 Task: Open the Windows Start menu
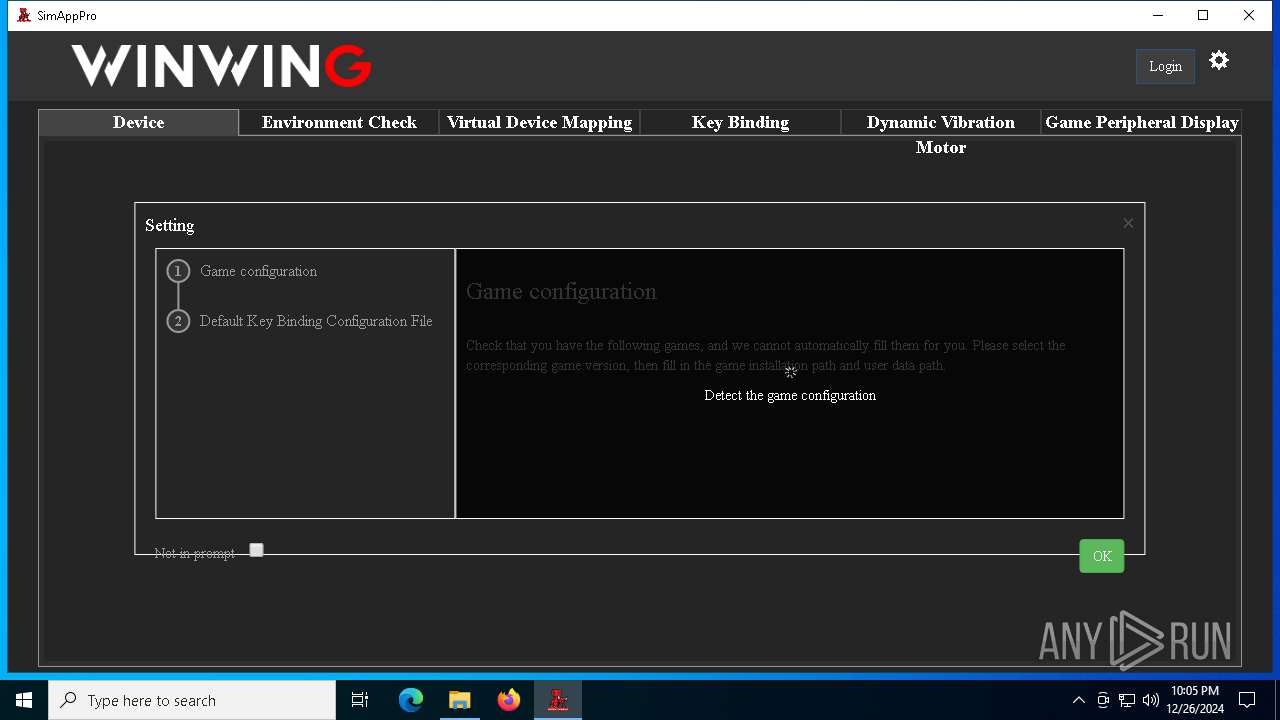[24, 700]
